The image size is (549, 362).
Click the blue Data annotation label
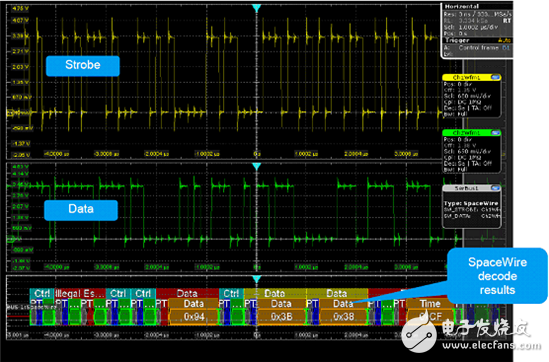click(81, 209)
